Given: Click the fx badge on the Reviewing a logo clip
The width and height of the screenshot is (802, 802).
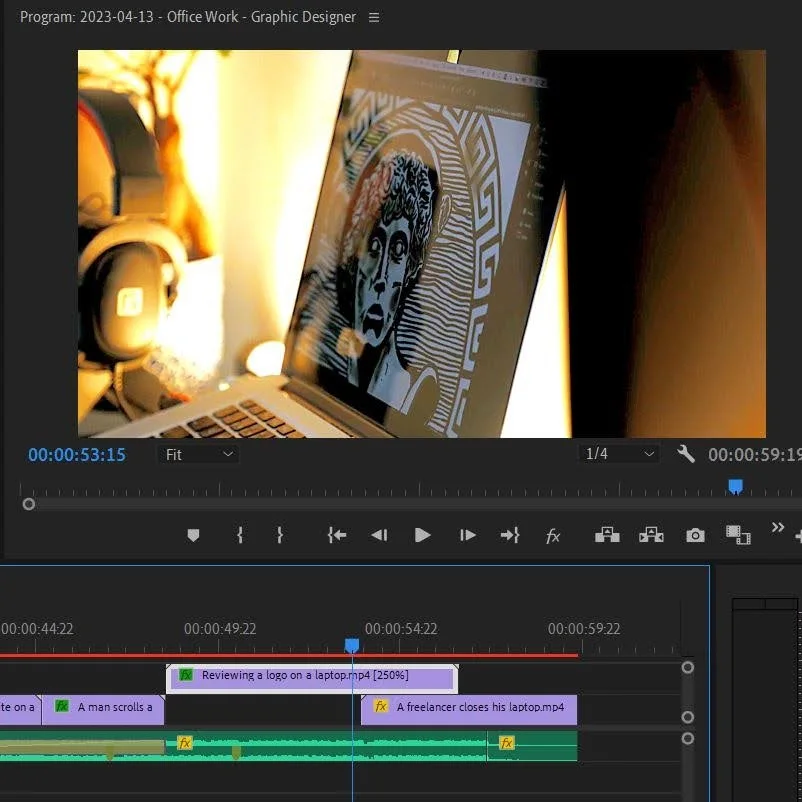Looking at the screenshot, I should (186, 675).
